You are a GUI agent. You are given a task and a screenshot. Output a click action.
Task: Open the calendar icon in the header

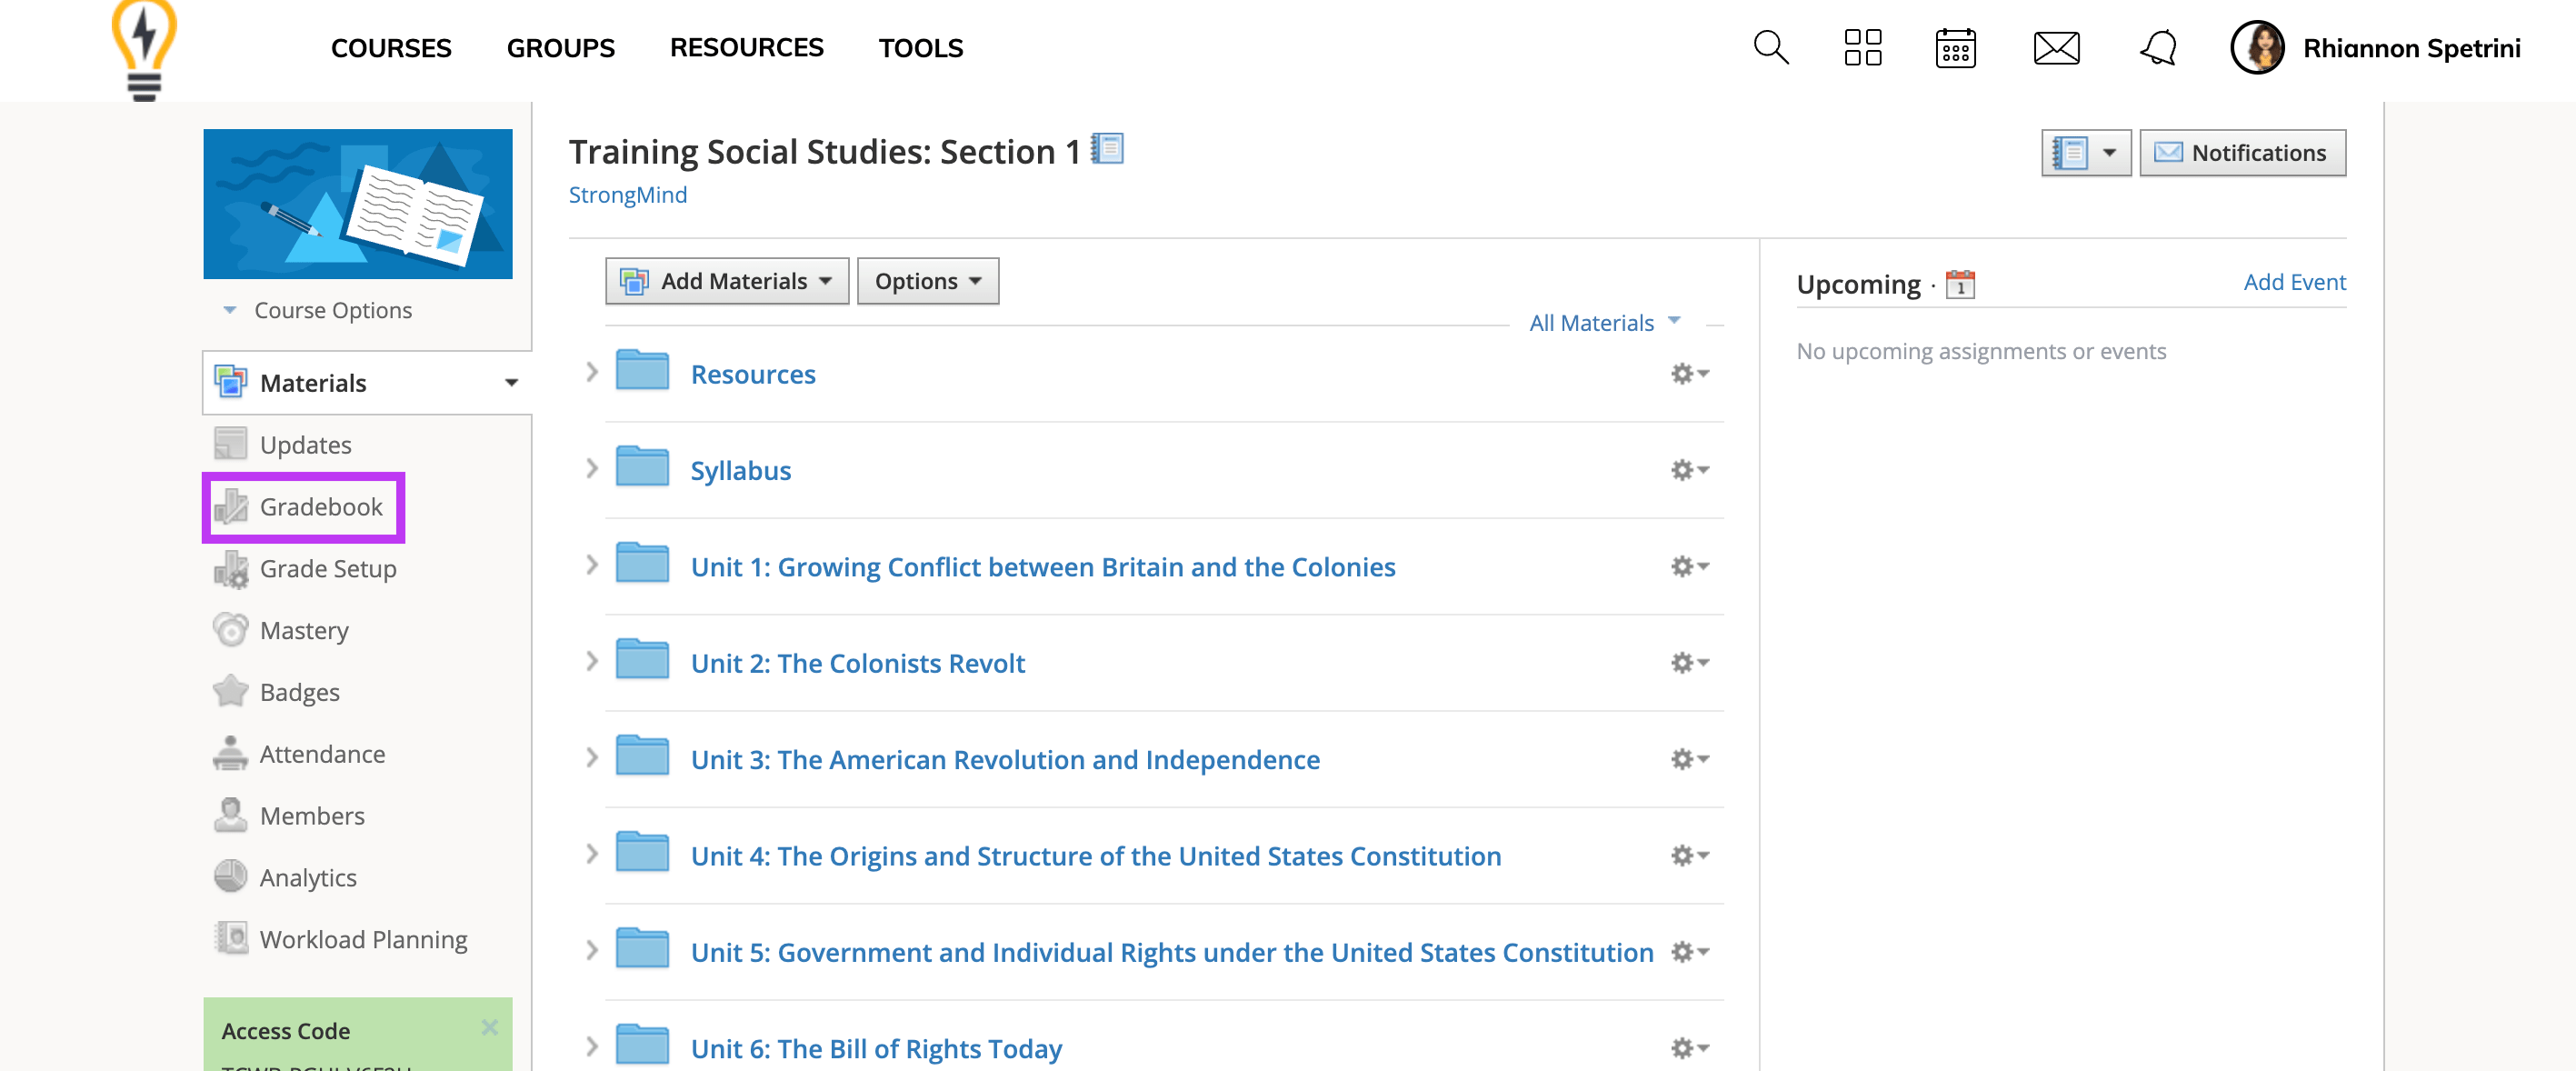point(1956,47)
